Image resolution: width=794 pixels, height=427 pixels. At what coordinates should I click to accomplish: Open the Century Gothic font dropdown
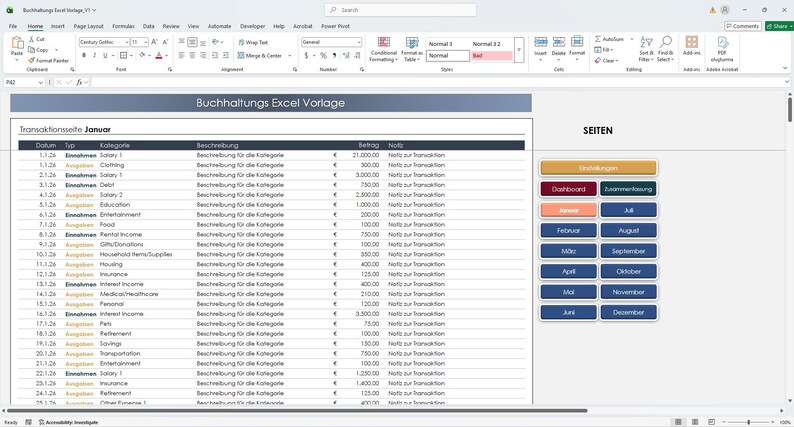[127, 42]
